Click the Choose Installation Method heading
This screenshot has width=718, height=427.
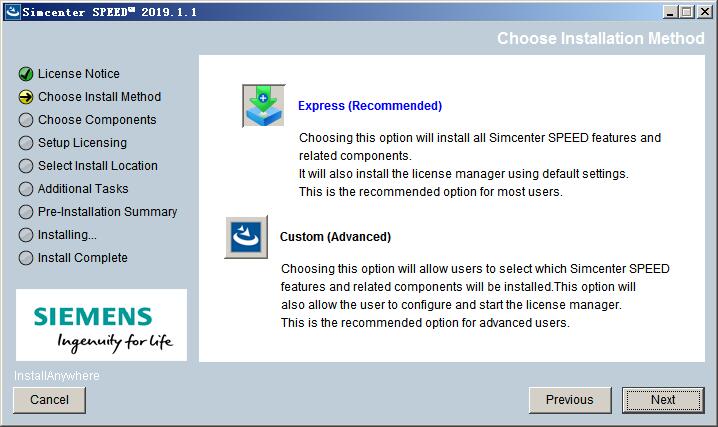point(601,38)
